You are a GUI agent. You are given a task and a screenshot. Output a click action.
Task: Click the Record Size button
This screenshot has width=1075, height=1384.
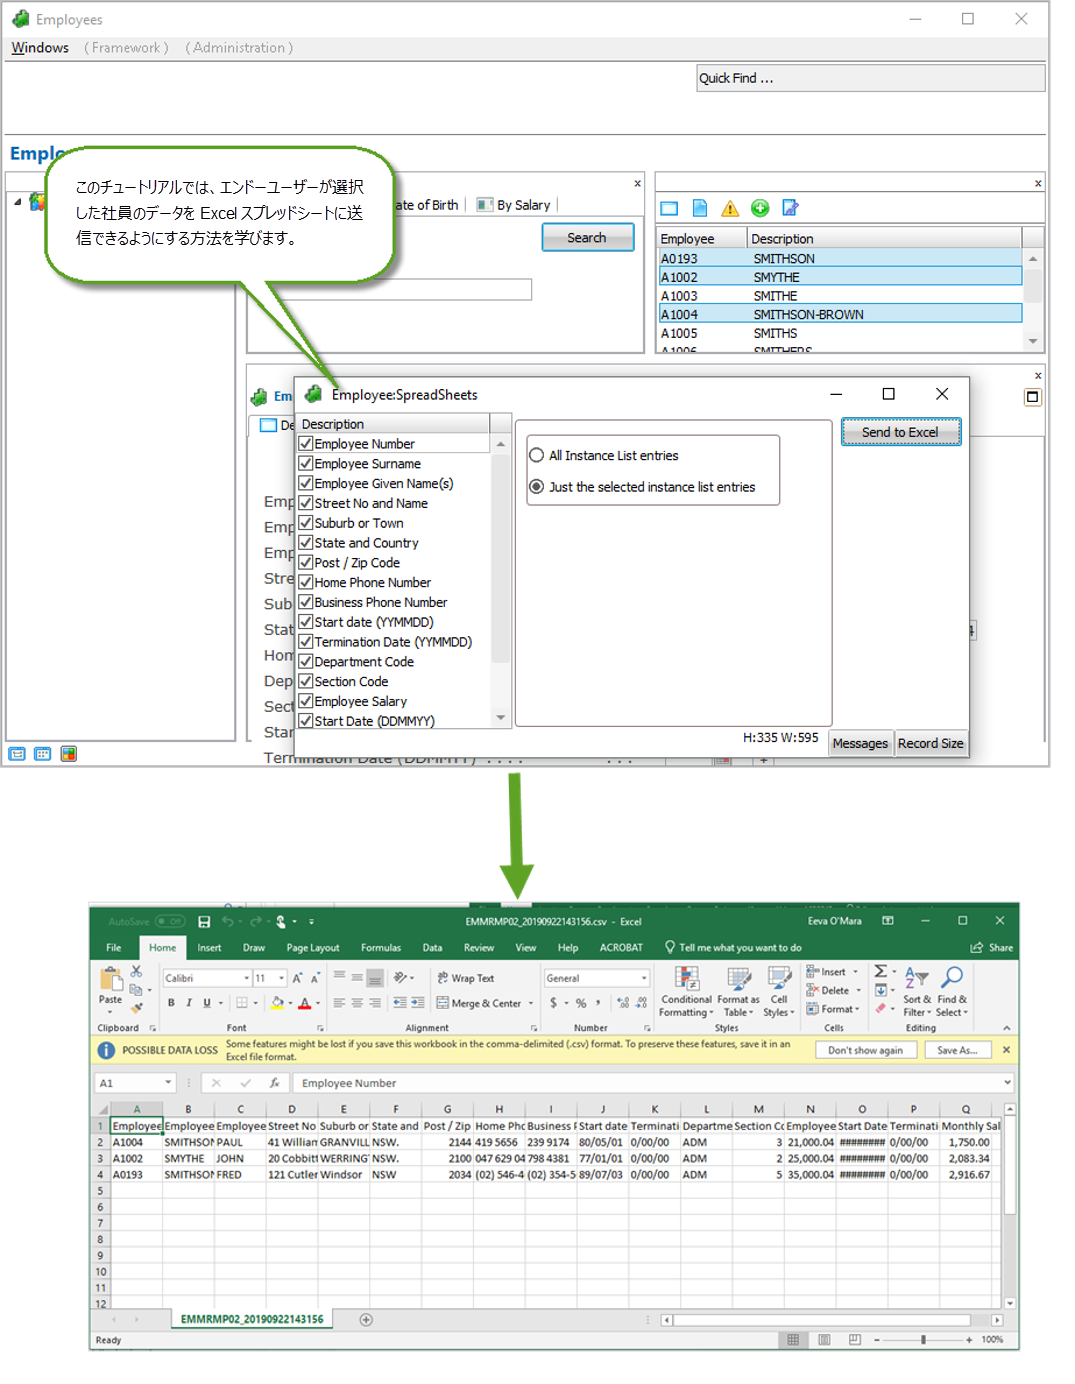[x=930, y=743]
